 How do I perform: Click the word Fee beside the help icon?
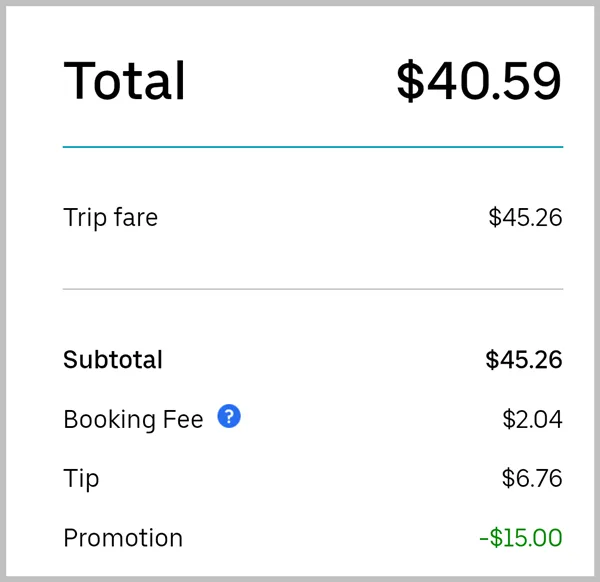pos(183,419)
